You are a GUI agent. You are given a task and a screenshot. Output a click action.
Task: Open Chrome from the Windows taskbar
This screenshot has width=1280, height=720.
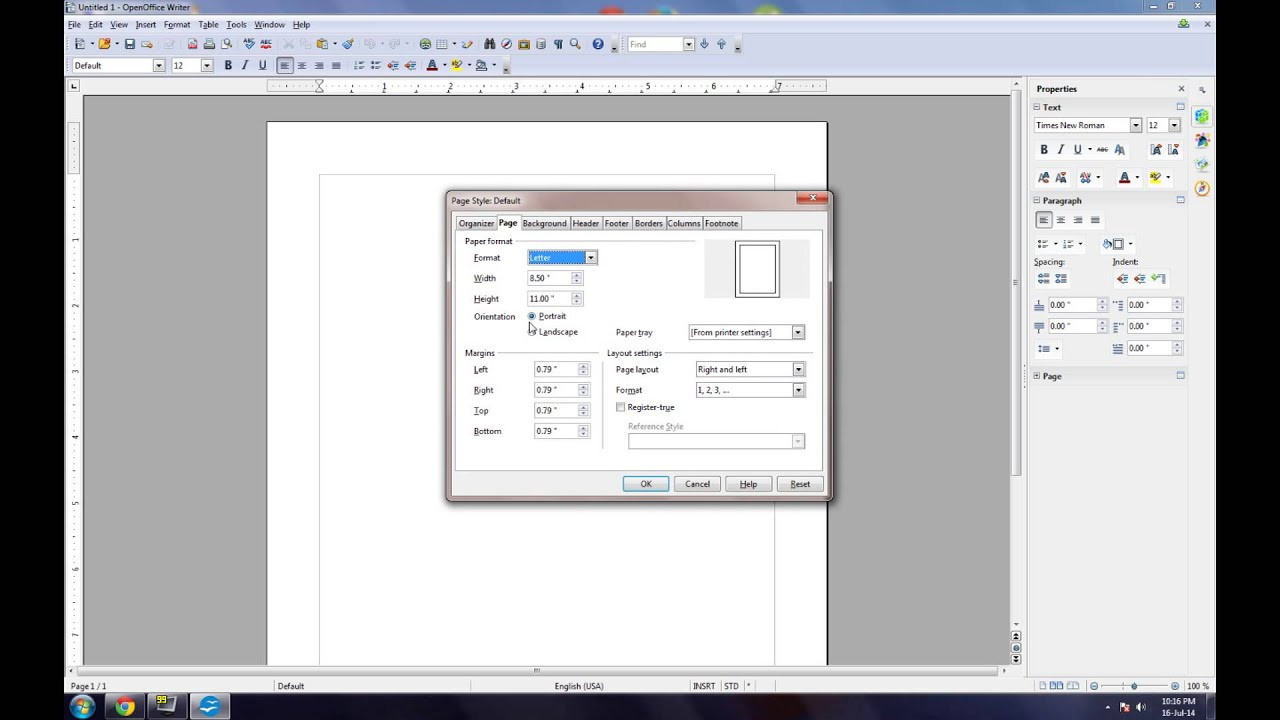pyautogui.click(x=125, y=707)
